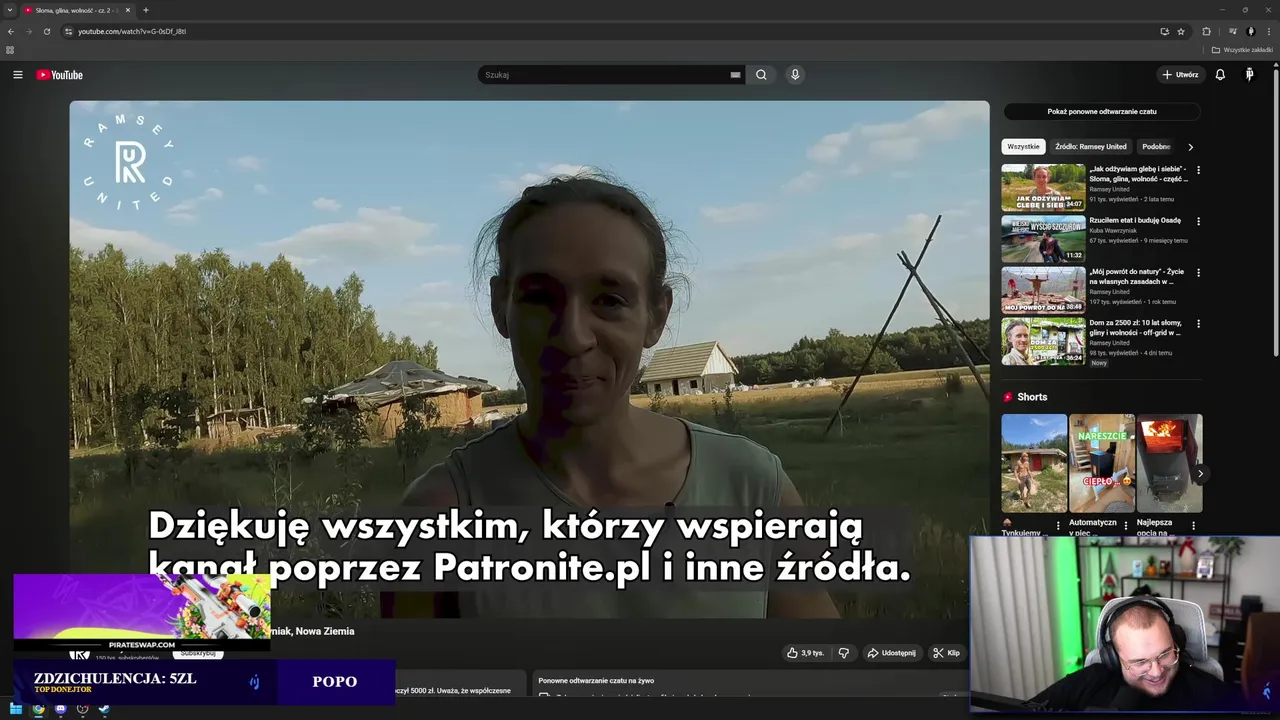
Task: Open title link 'Dom za 2500 zł: 10 lat słomy'
Action: pos(1136,327)
